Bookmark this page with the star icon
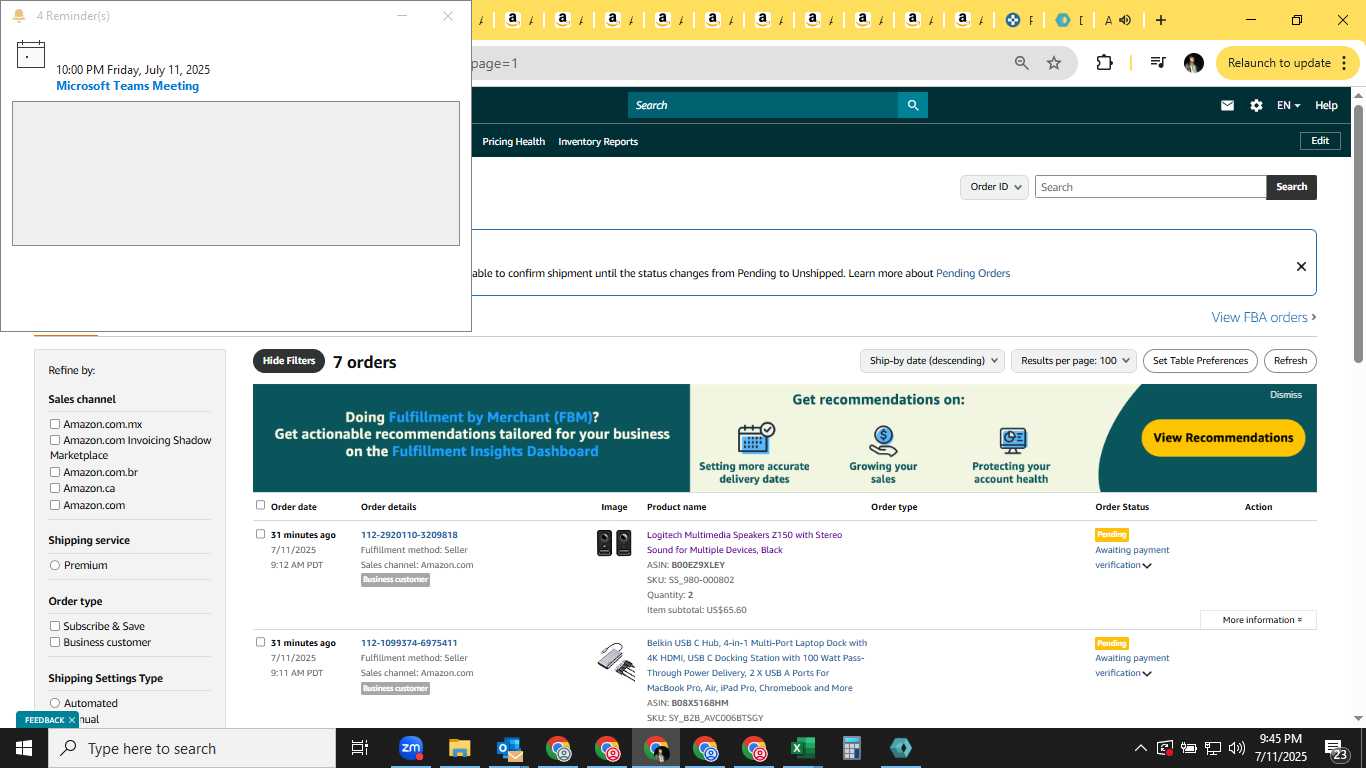The image size is (1366, 768). (x=1054, y=63)
